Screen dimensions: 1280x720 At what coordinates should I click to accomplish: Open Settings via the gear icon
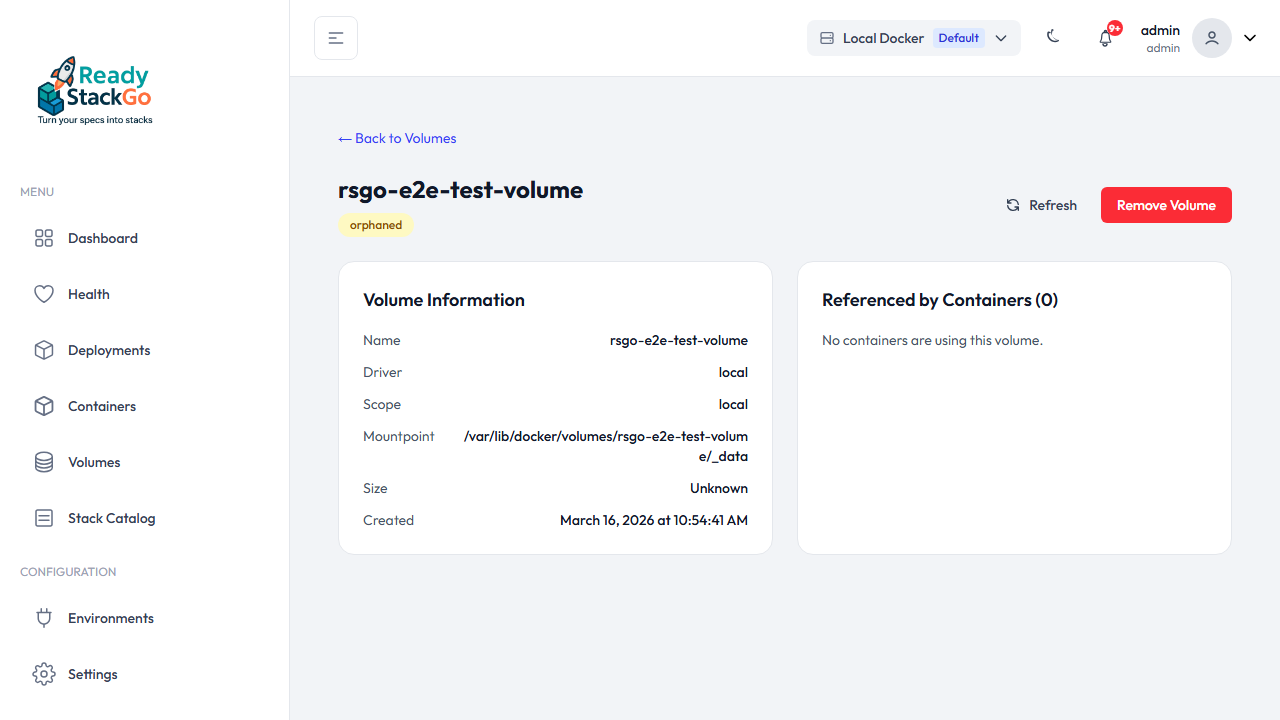click(x=44, y=674)
